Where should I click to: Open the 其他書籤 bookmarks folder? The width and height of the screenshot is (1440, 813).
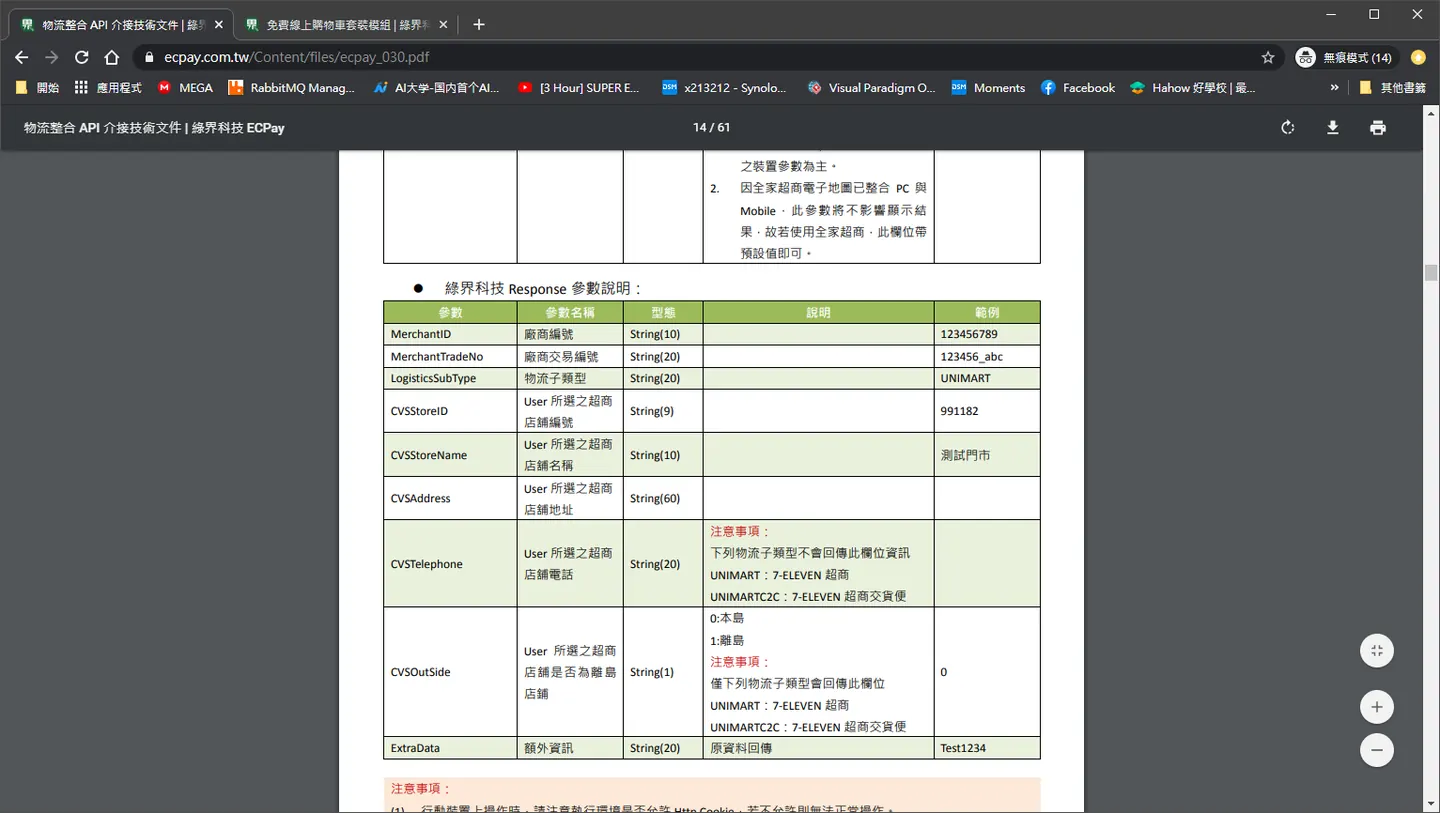1392,88
